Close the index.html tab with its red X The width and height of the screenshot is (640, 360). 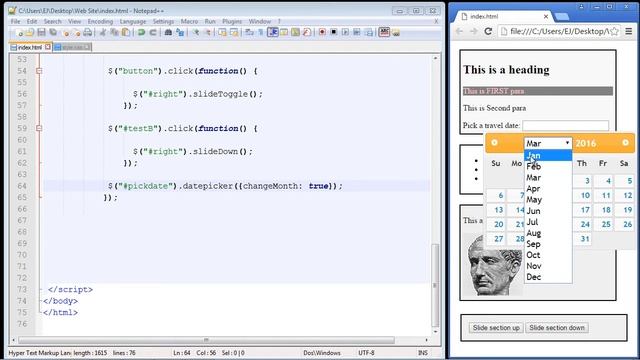[48, 47]
